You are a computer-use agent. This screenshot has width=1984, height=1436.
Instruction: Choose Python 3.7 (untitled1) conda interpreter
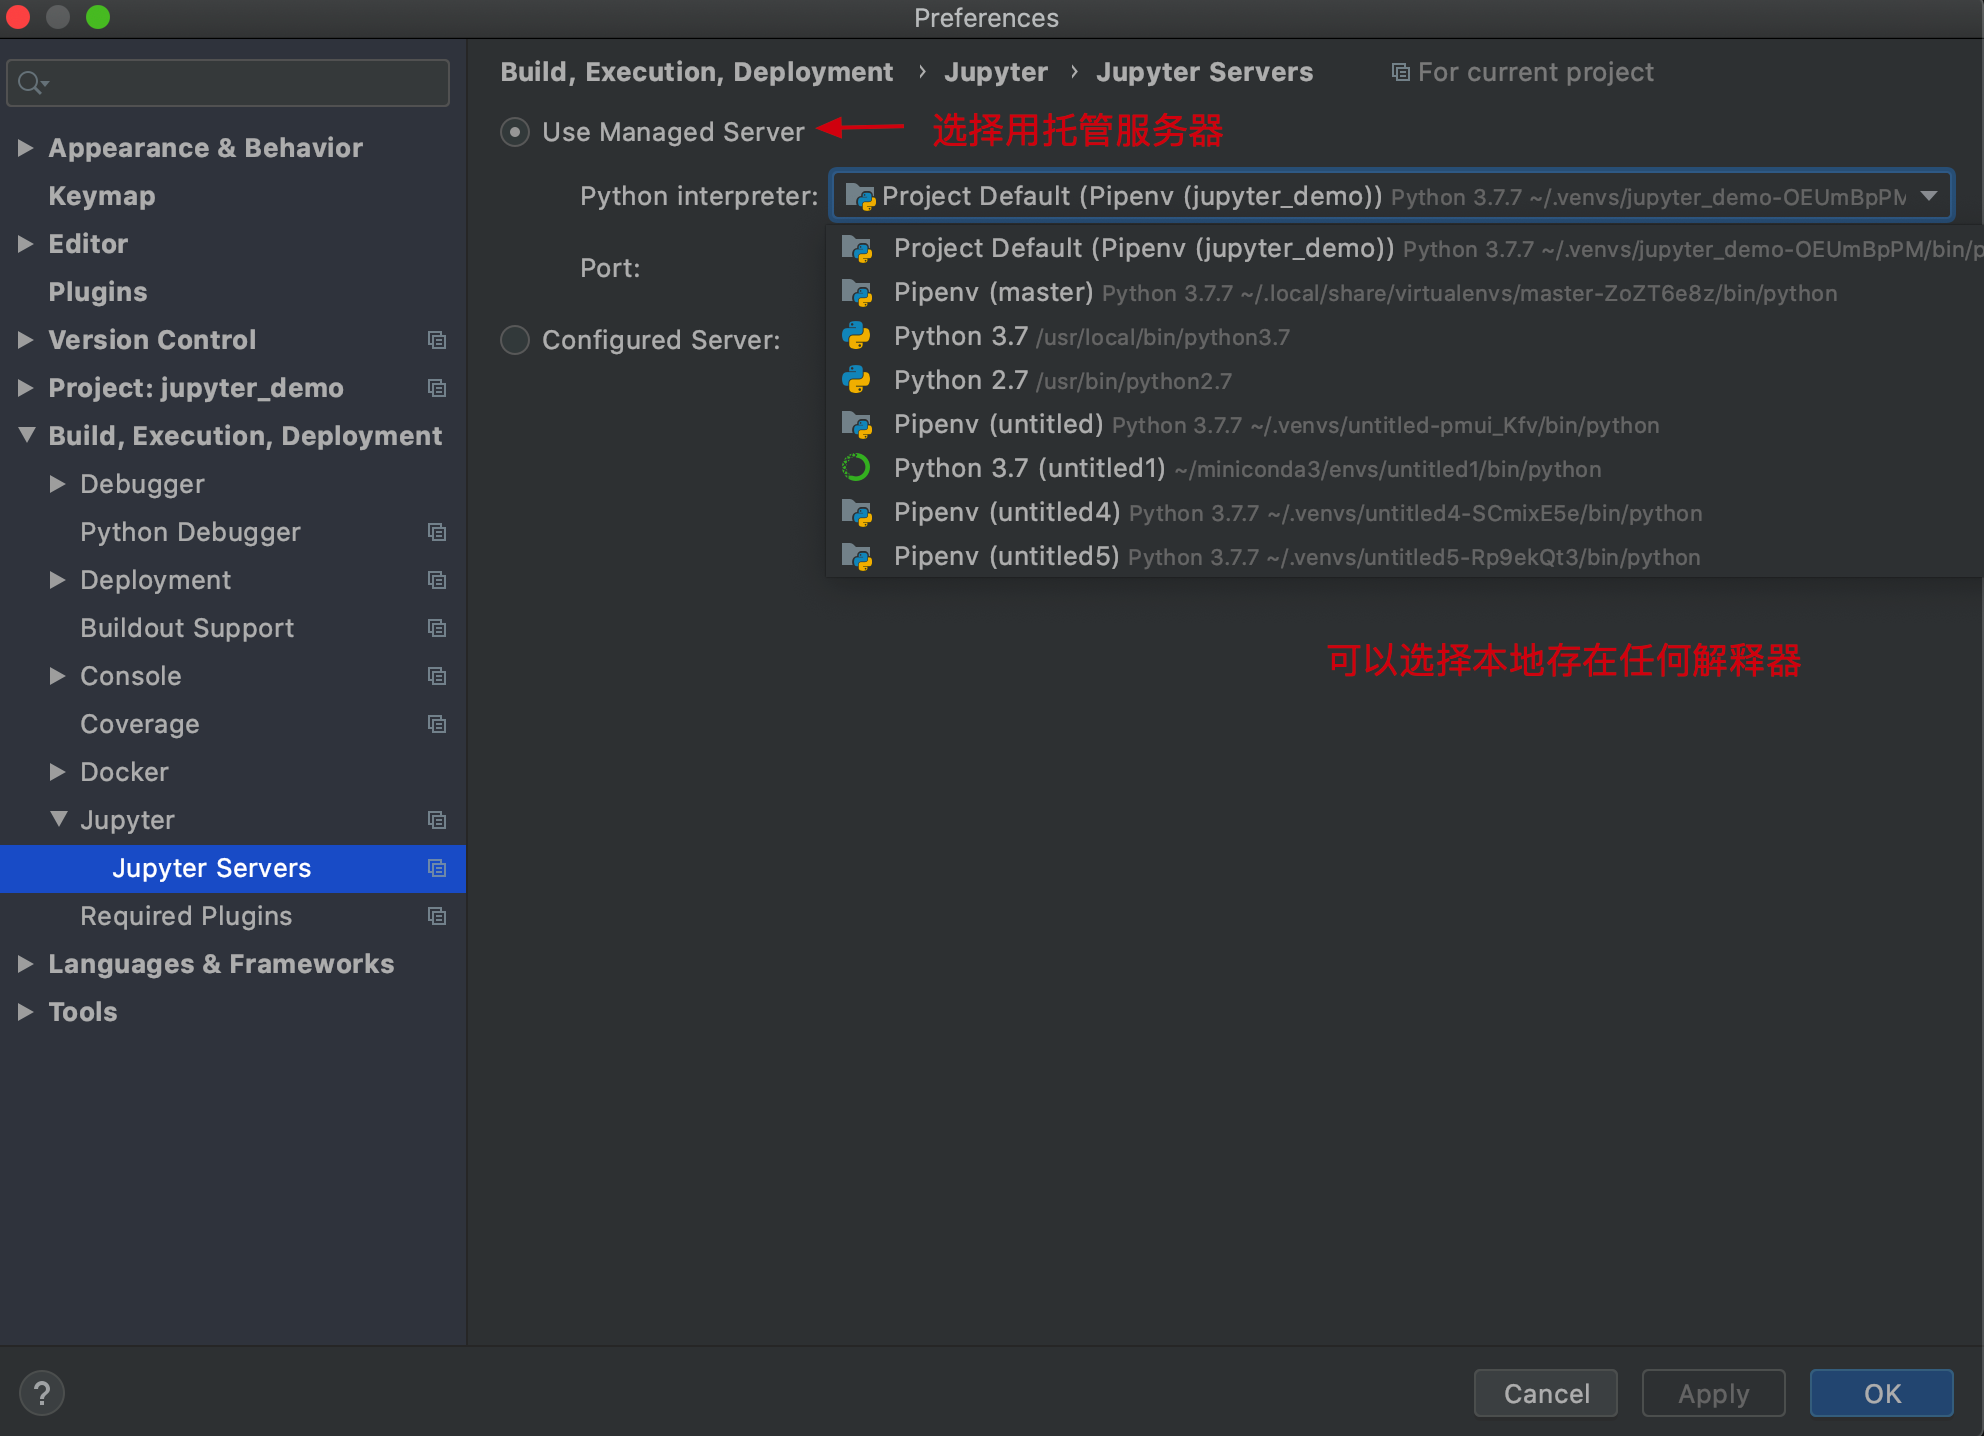1405,469
